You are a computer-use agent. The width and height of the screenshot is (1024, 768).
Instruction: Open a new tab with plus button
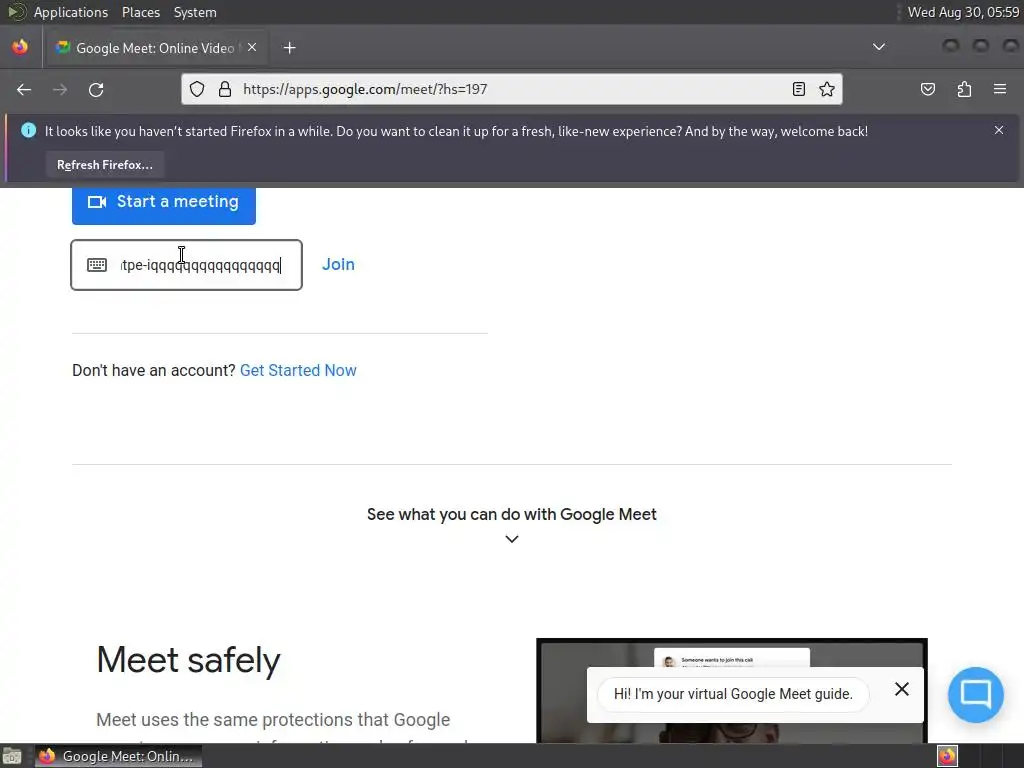pyautogui.click(x=290, y=48)
